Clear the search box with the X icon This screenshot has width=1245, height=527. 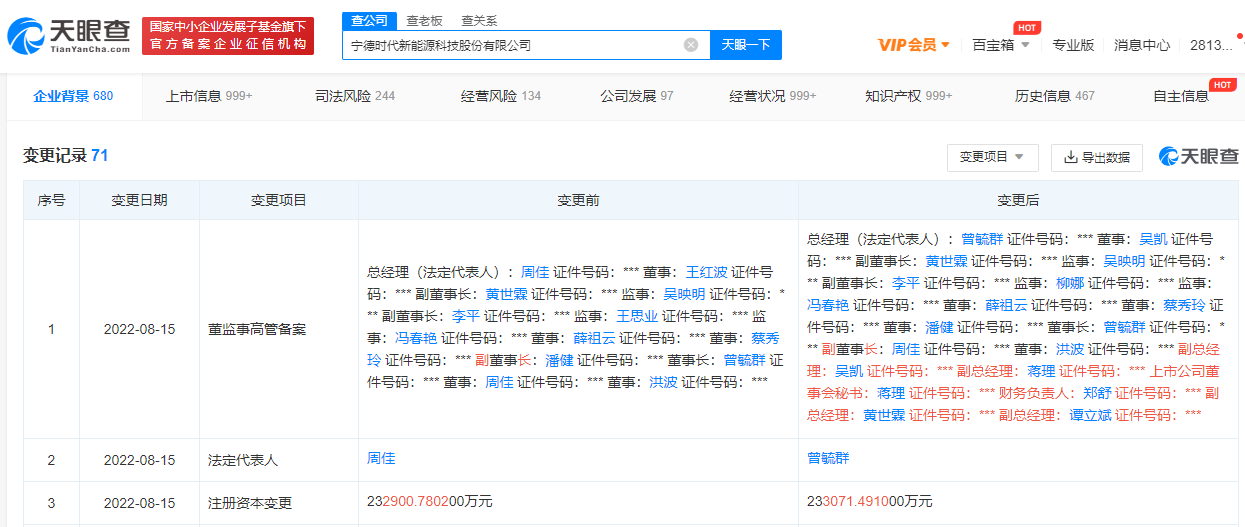(691, 45)
